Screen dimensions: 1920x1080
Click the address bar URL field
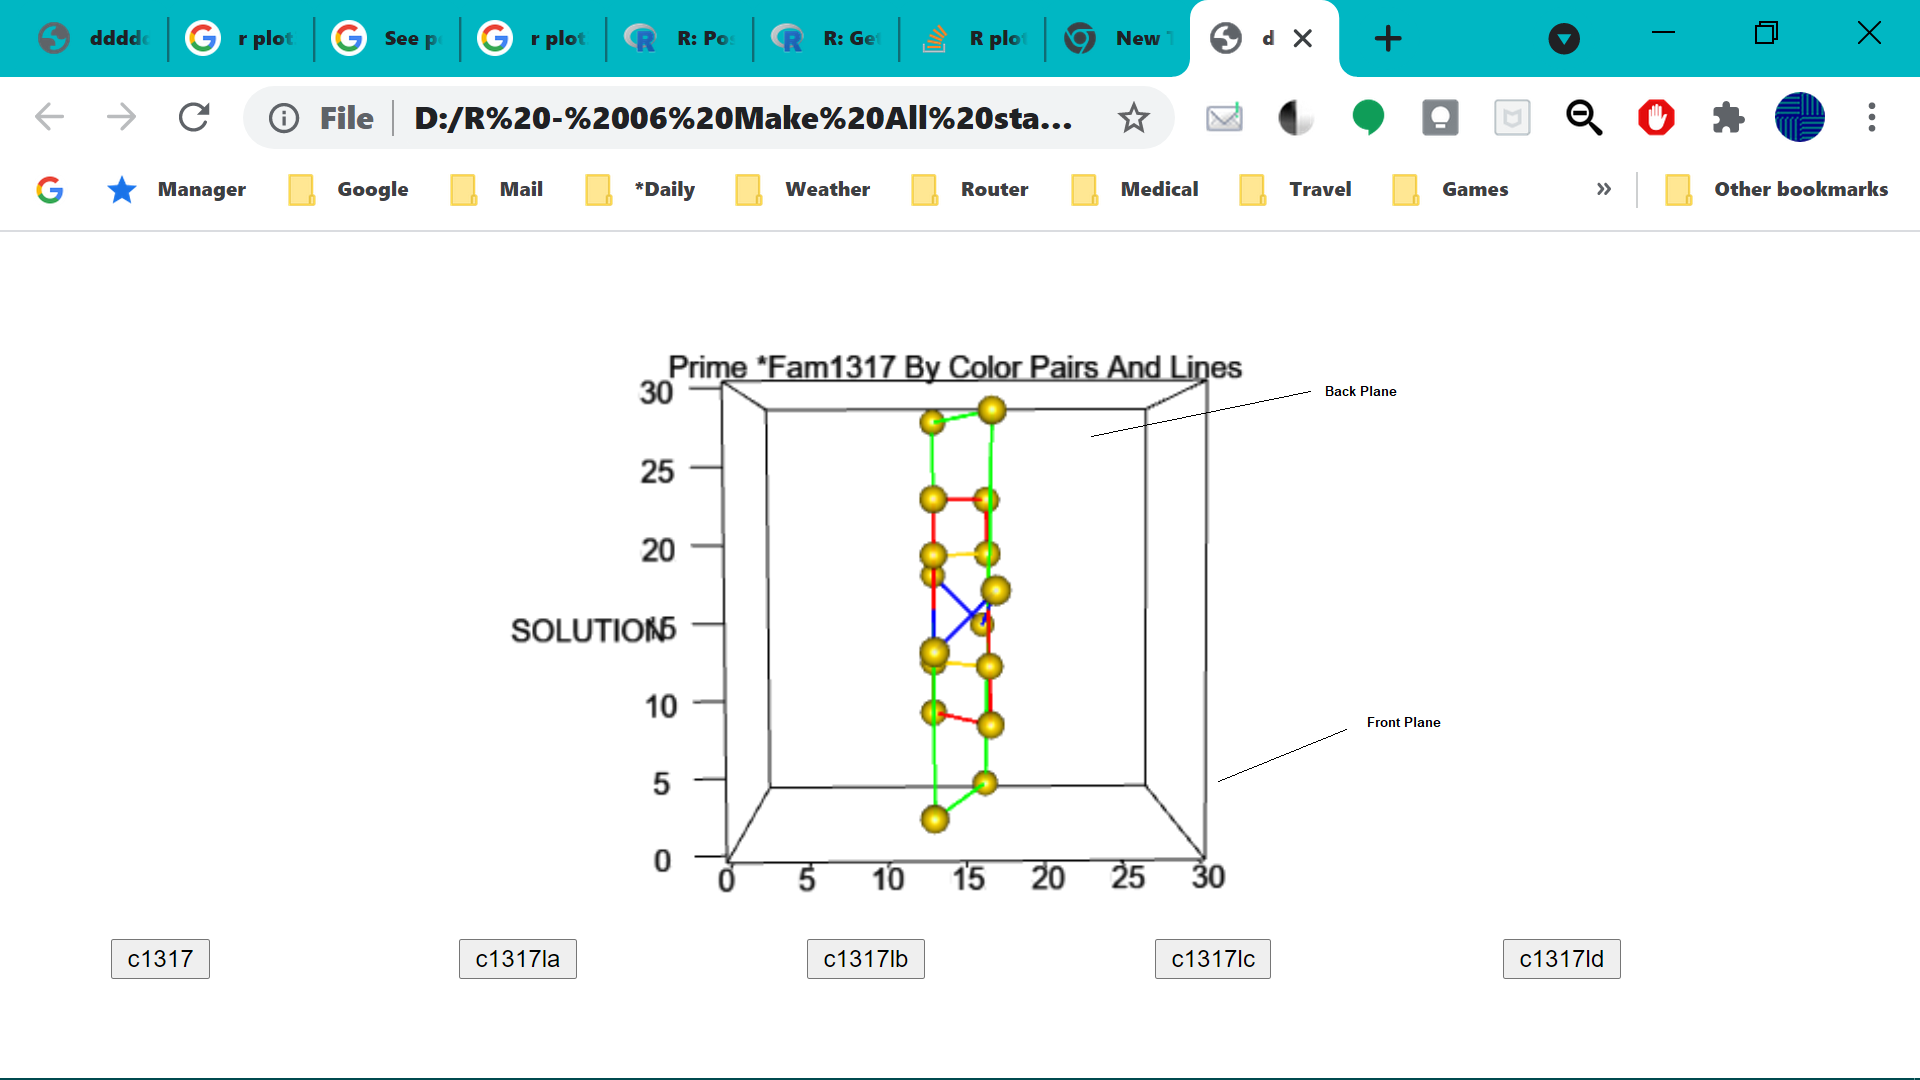pyautogui.click(x=742, y=118)
